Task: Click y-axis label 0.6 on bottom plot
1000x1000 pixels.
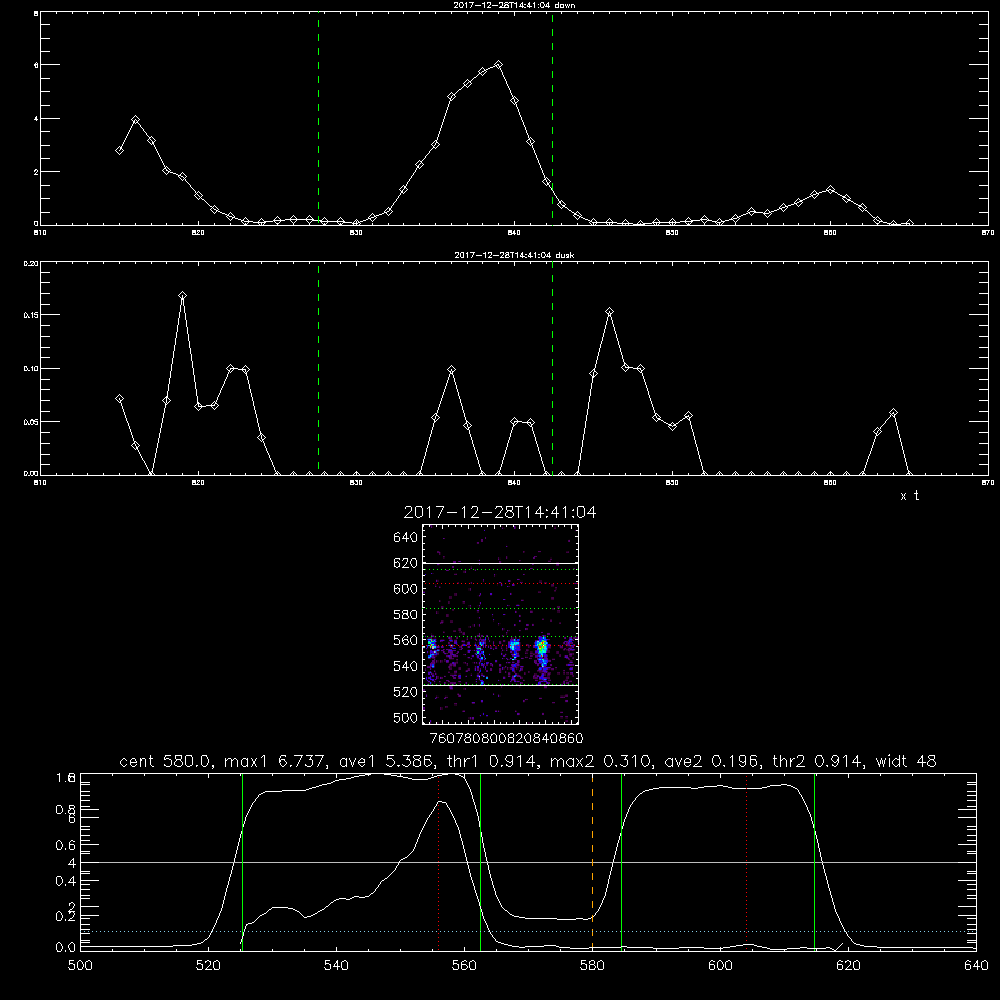Action: (x=66, y=845)
